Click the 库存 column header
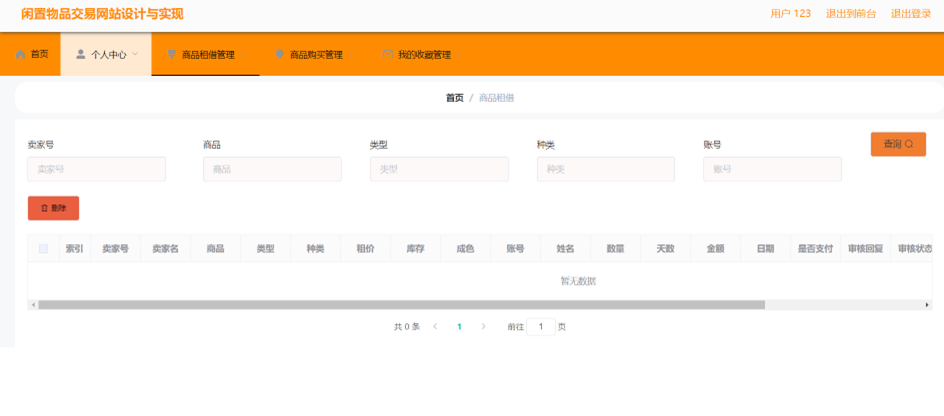The height and width of the screenshot is (416, 944). pyautogui.click(x=415, y=249)
